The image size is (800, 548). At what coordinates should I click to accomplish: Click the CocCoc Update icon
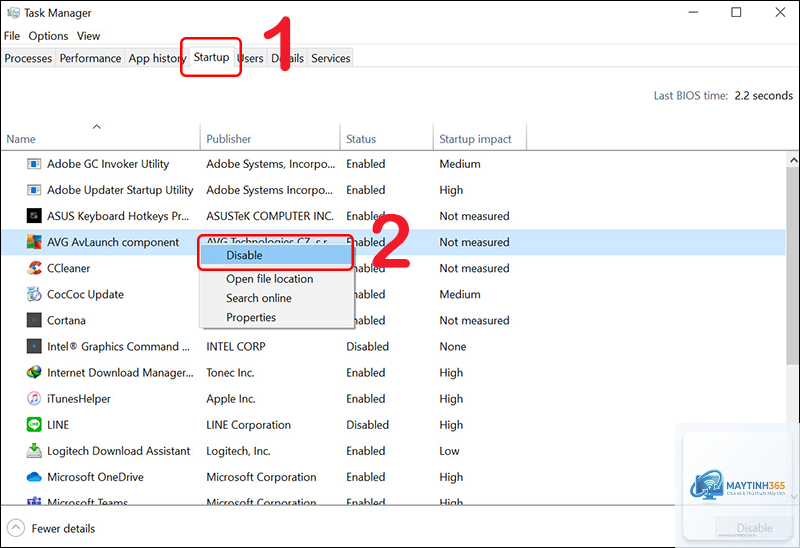(34, 294)
